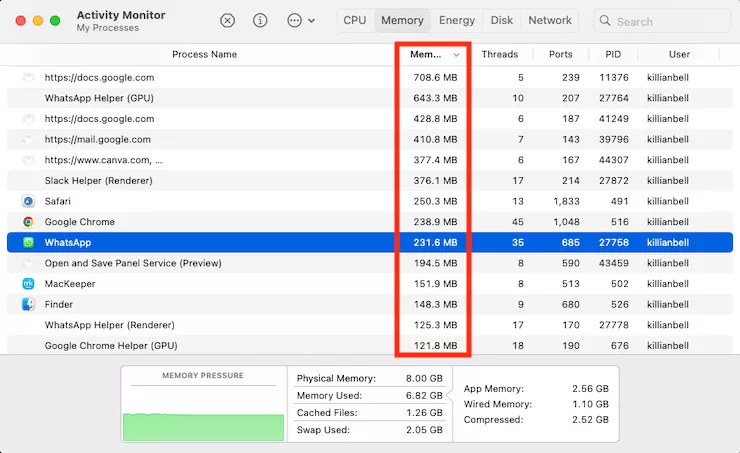This screenshot has height=453, width=740.
Task: Click the App Memory 2.56 GB value
Action: tap(590, 388)
